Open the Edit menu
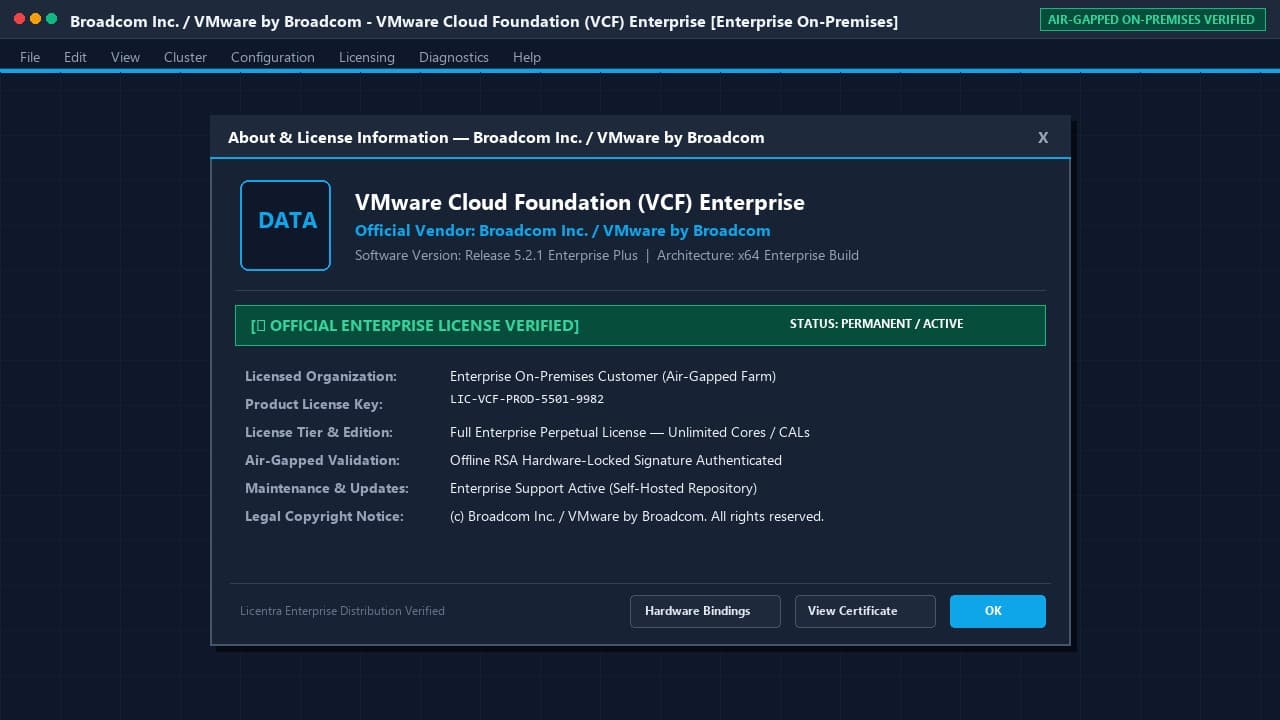The image size is (1280, 720). pyautogui.click(x=75, y=57)
